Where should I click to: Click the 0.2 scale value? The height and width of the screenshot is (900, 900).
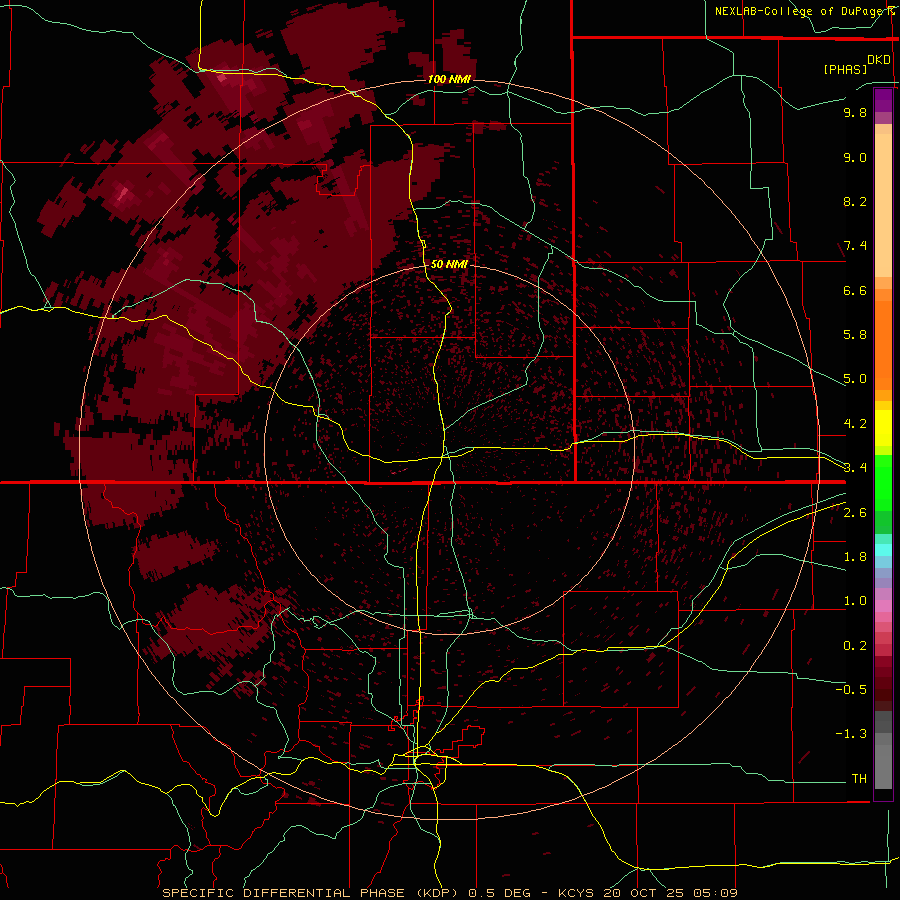coord(855,646)
